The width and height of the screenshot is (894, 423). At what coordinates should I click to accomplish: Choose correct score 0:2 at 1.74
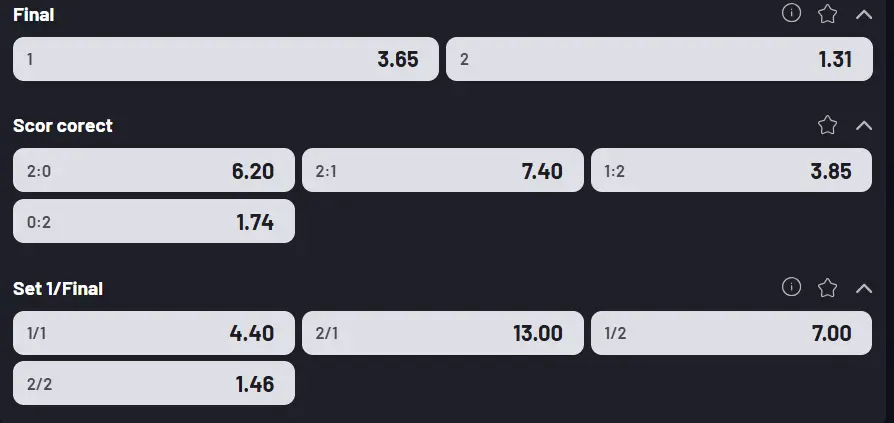(154, 222)
